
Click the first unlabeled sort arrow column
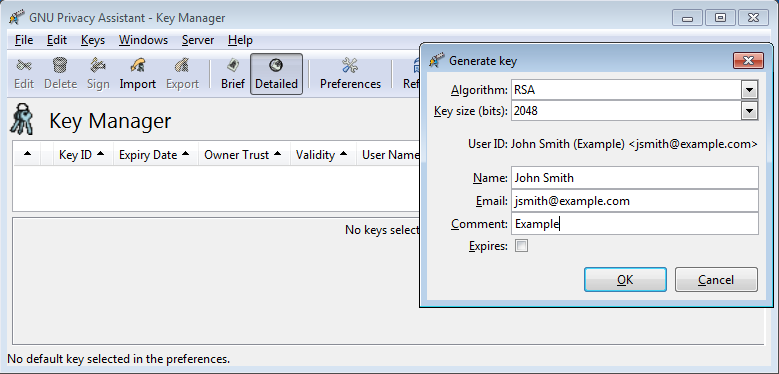pos(27,154)
